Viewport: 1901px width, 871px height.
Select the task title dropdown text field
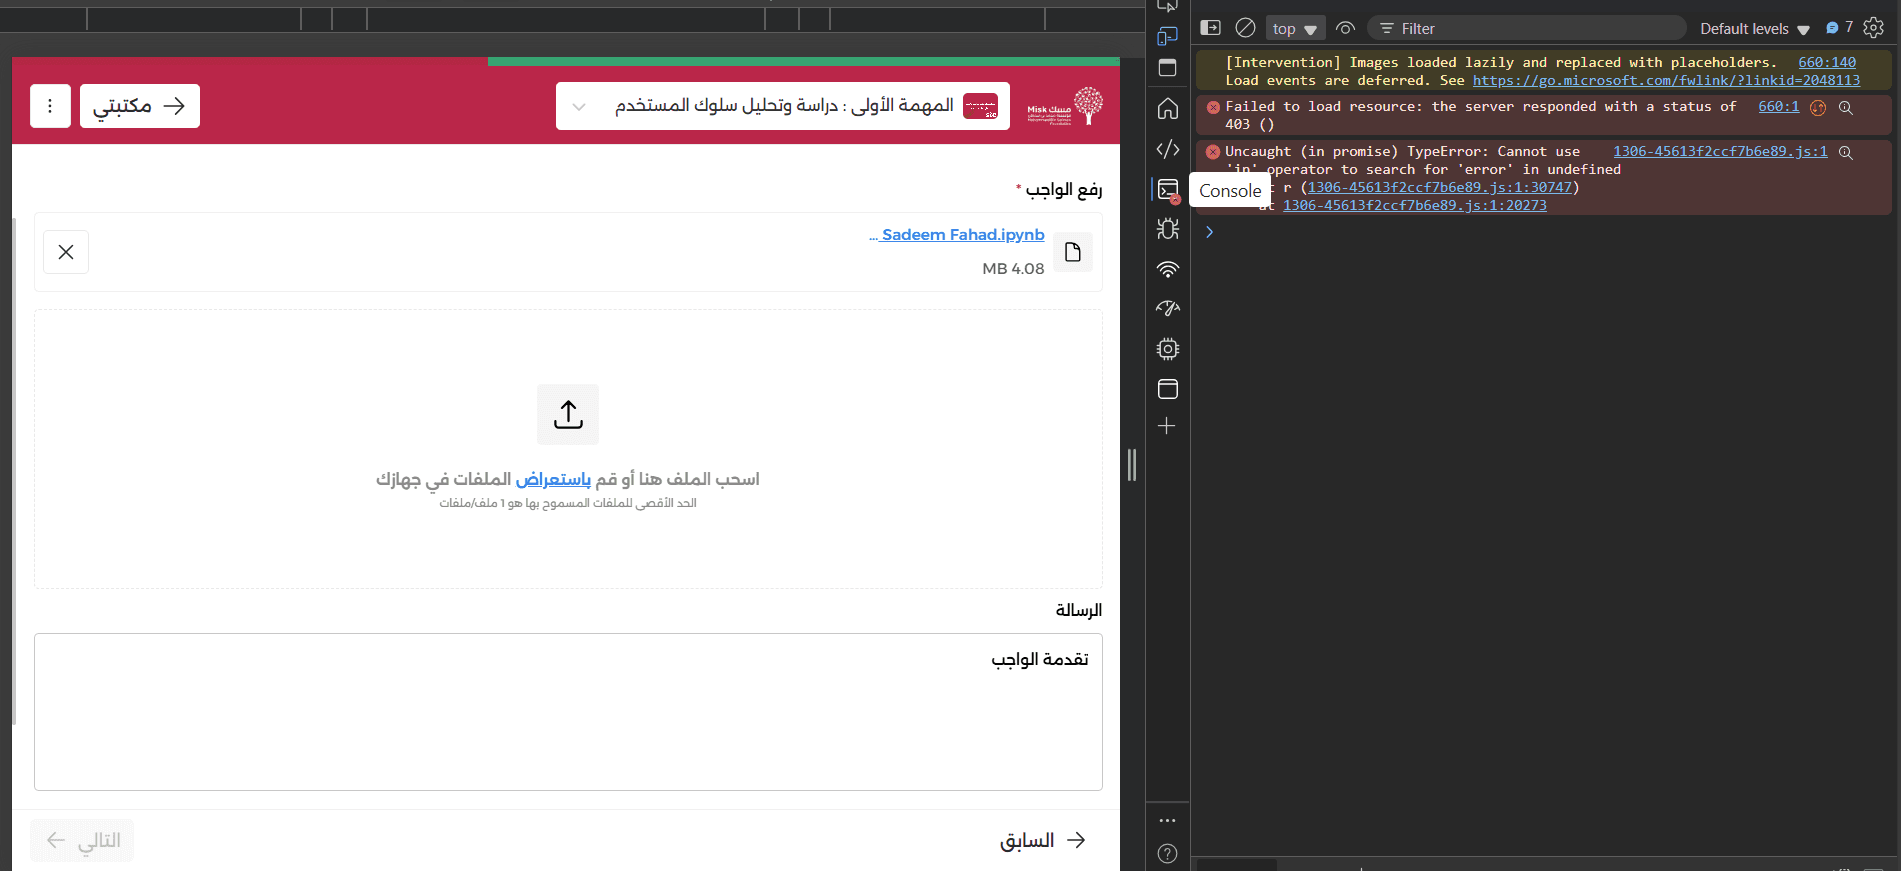click(783, 106)
